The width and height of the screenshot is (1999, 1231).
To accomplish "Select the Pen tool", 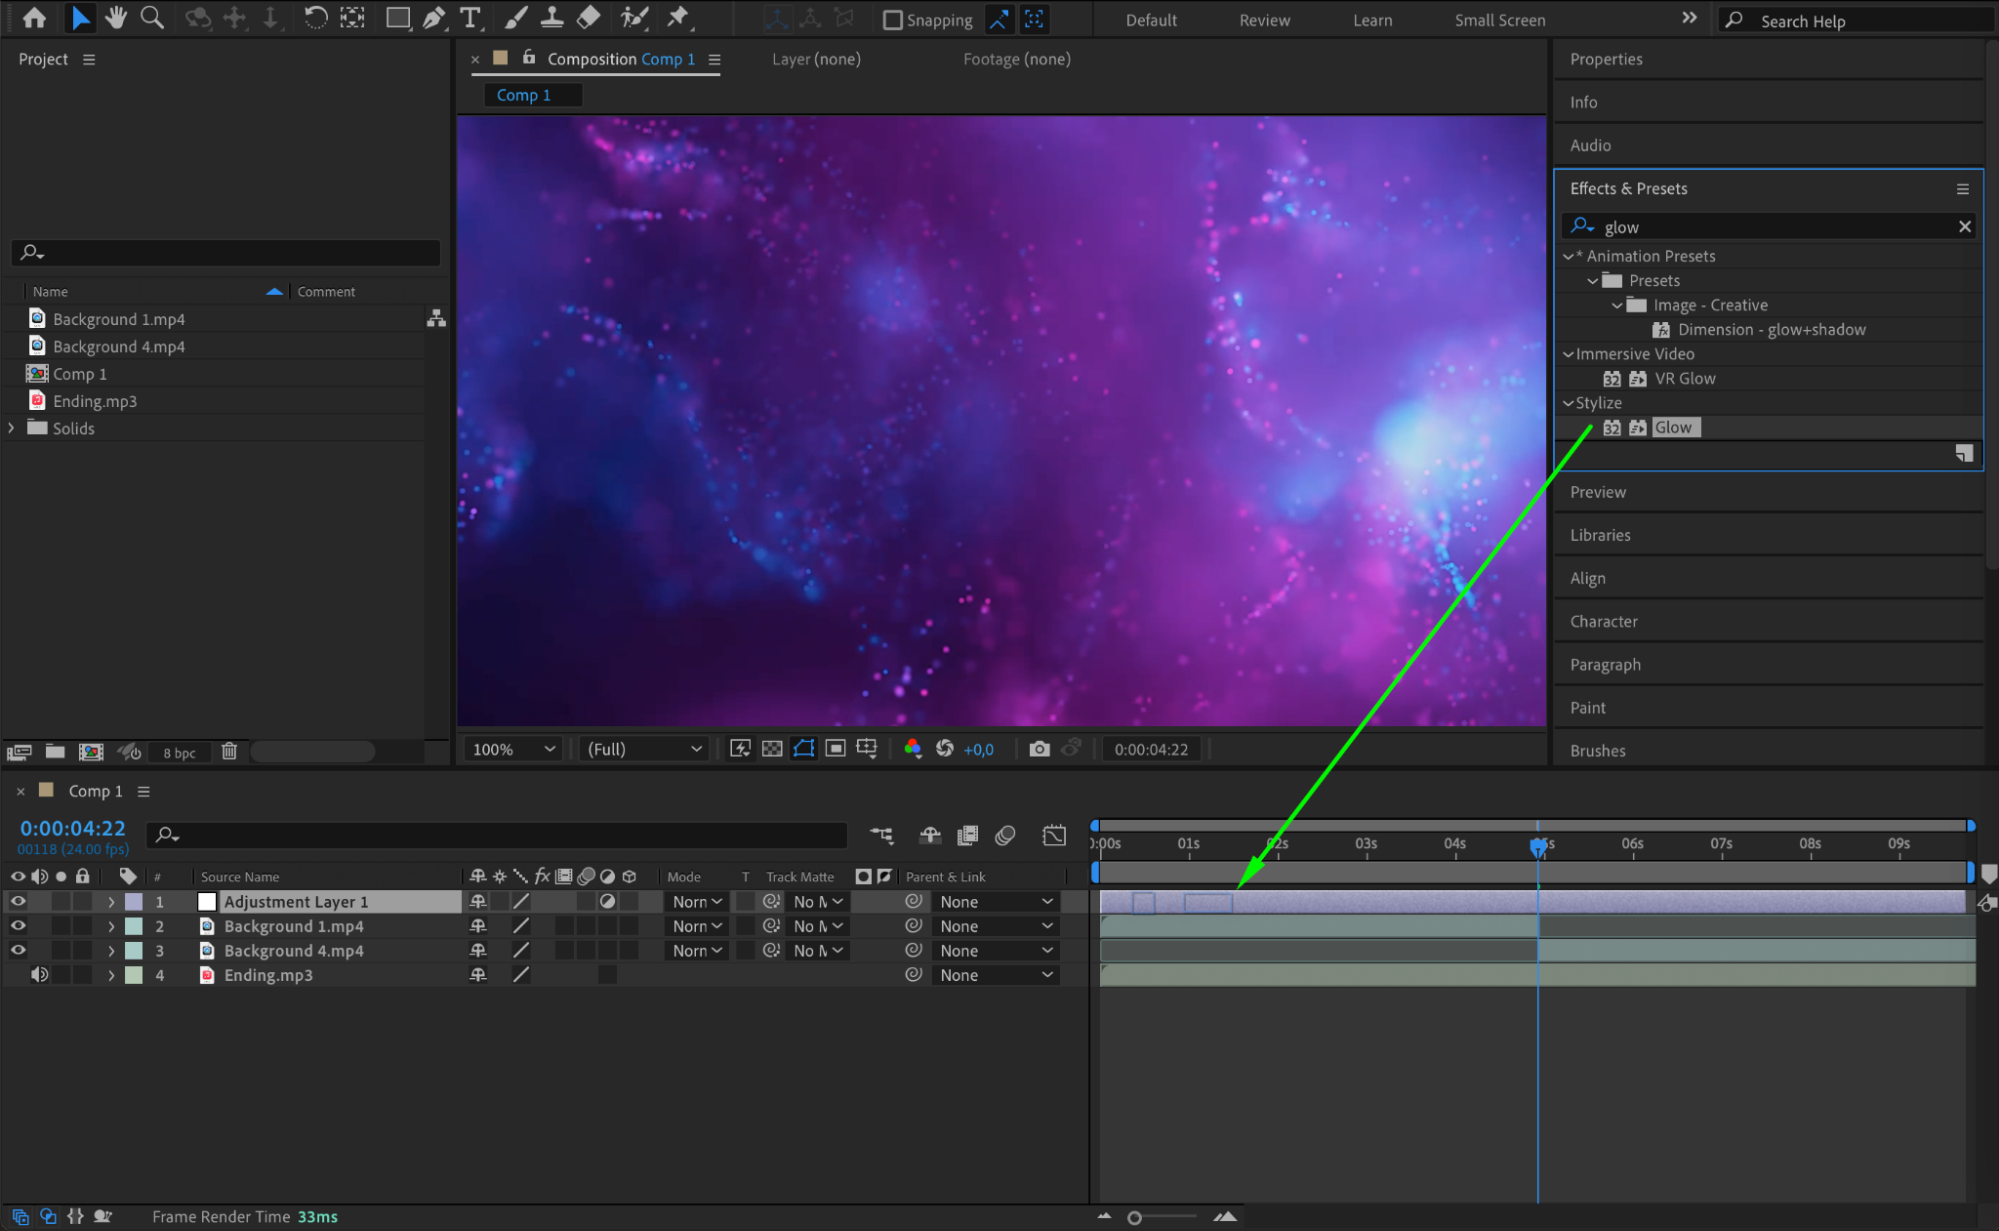I will 434,17.
